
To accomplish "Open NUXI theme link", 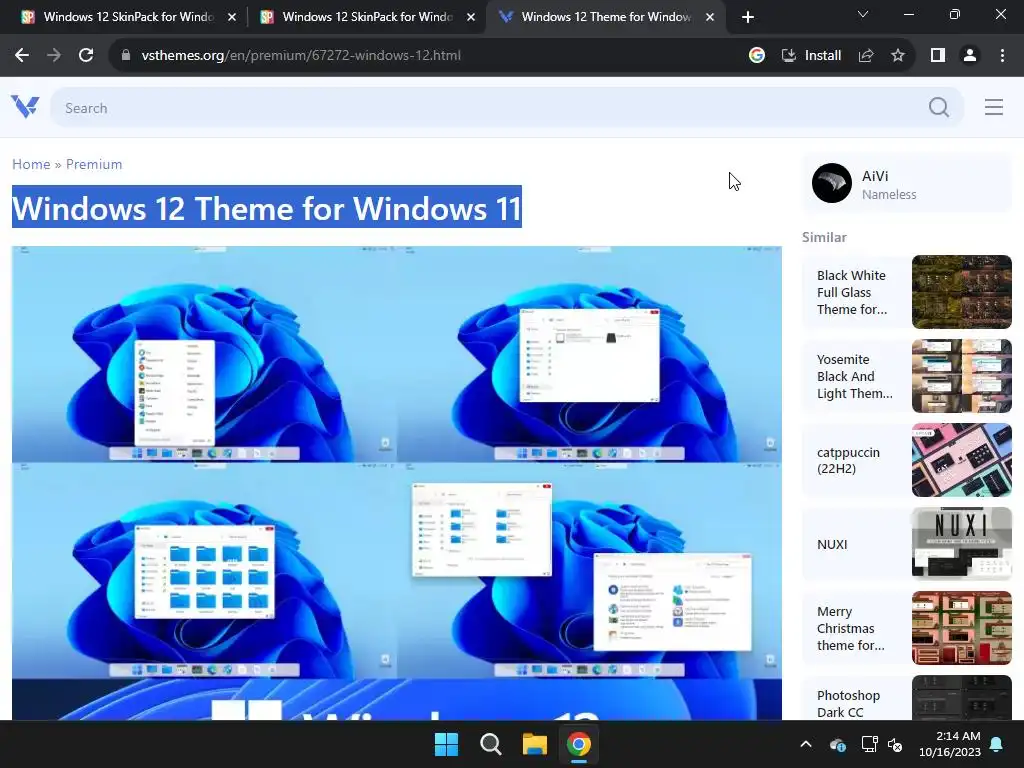I will (832, 545).
